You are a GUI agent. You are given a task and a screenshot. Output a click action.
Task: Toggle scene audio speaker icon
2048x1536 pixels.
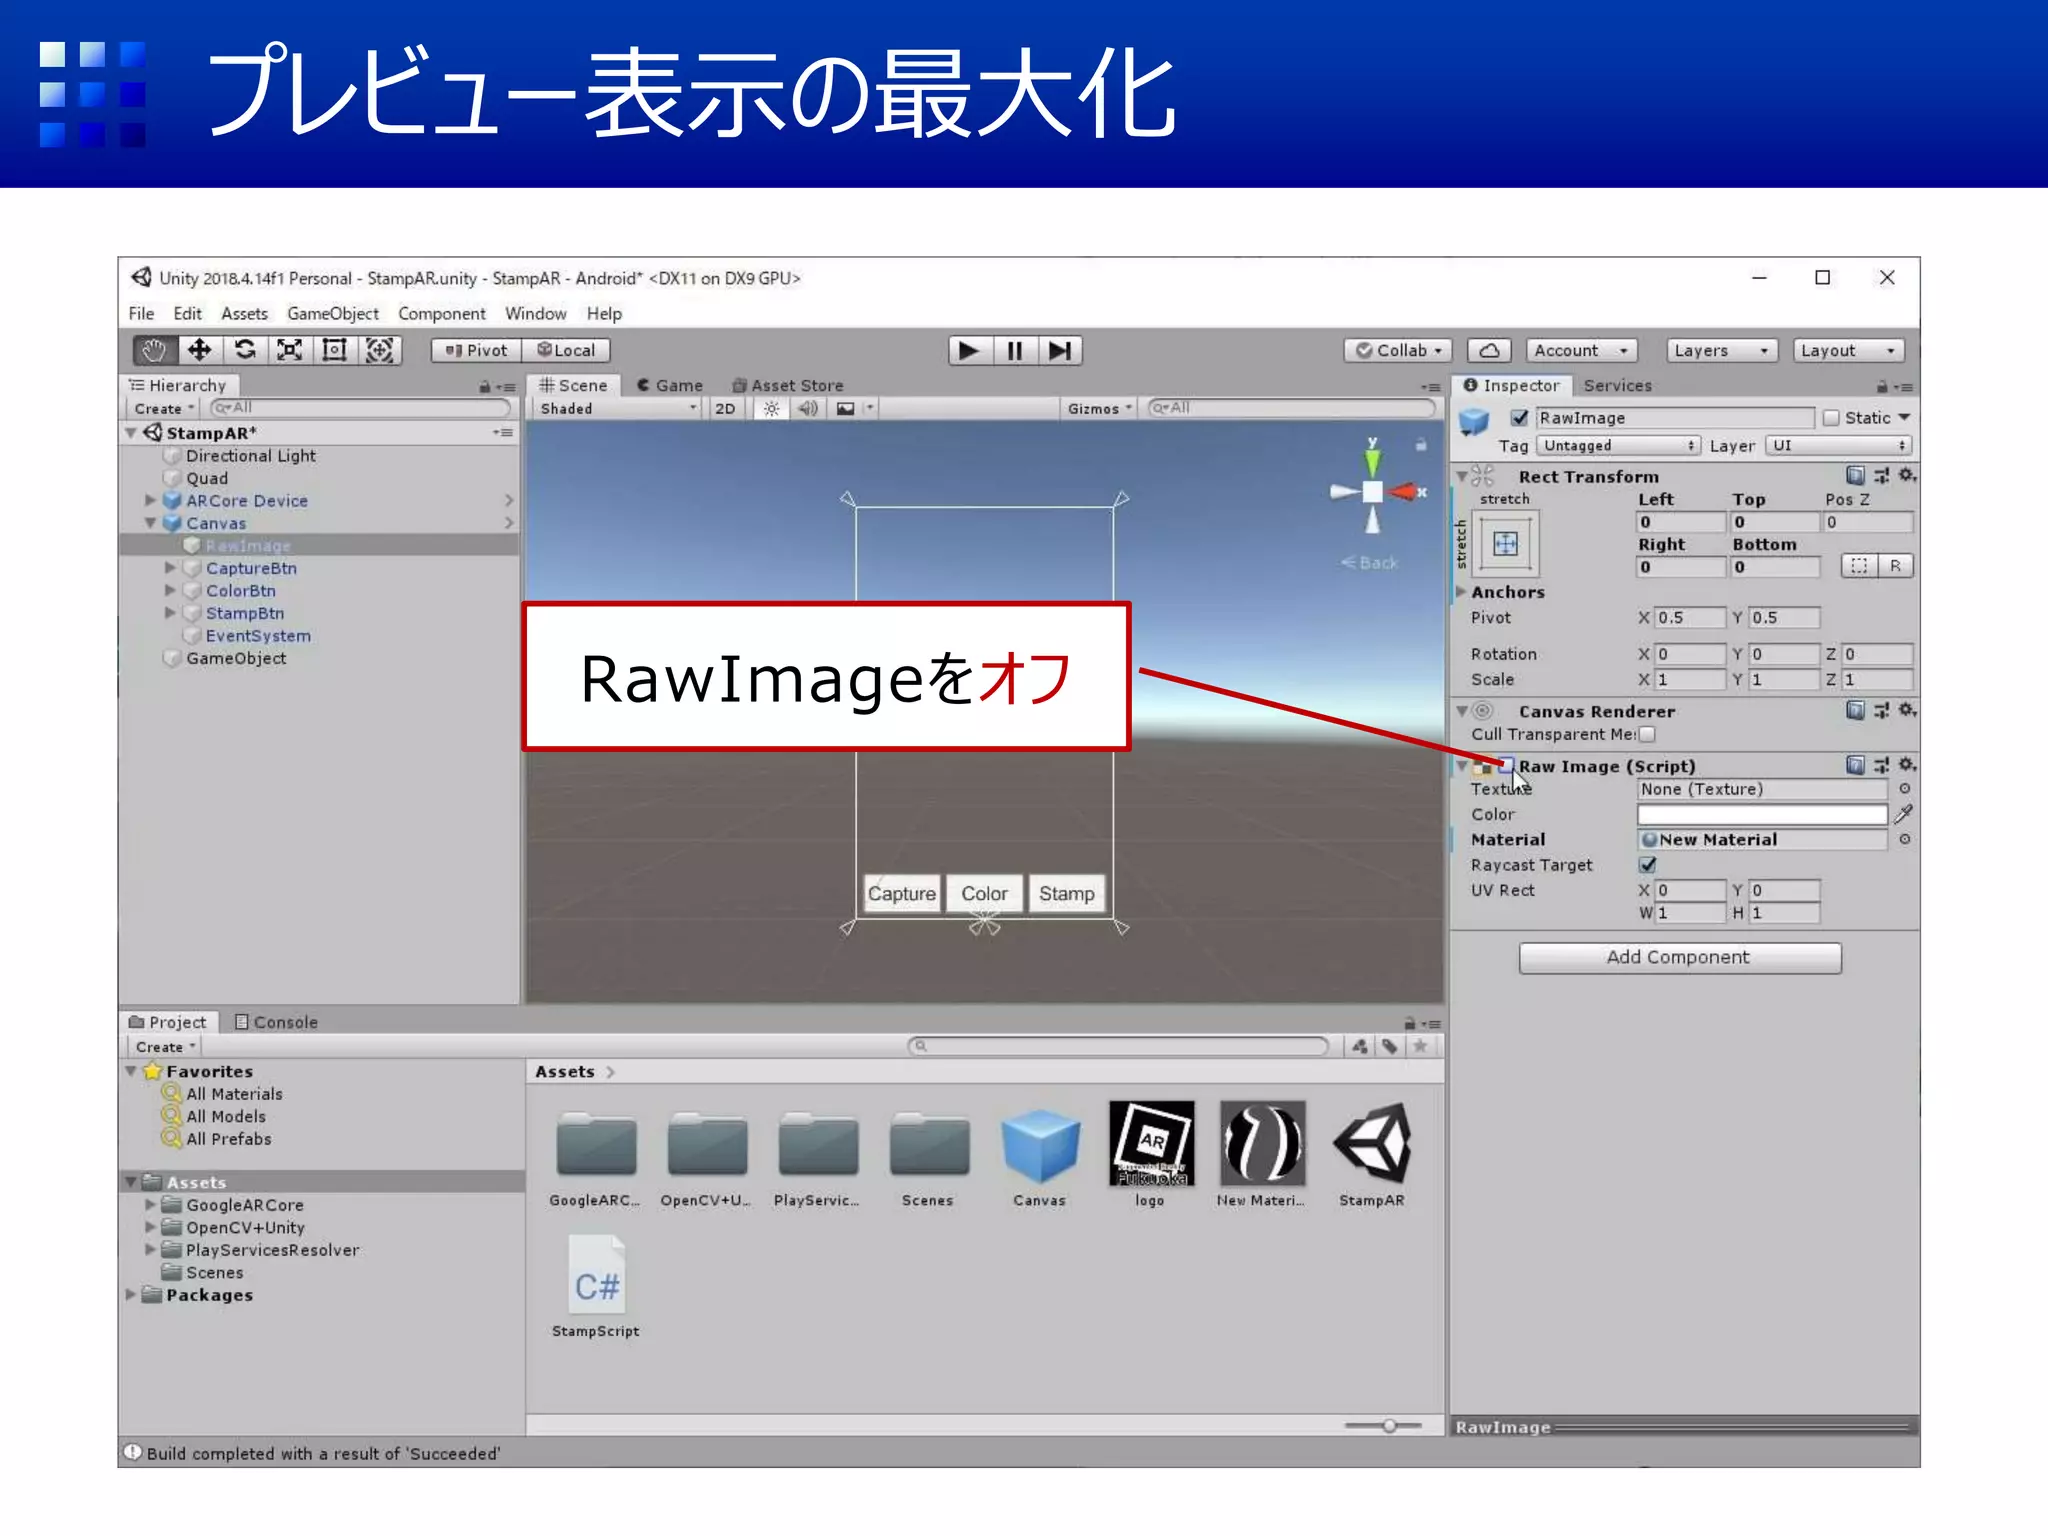click(x=808, y=408)
